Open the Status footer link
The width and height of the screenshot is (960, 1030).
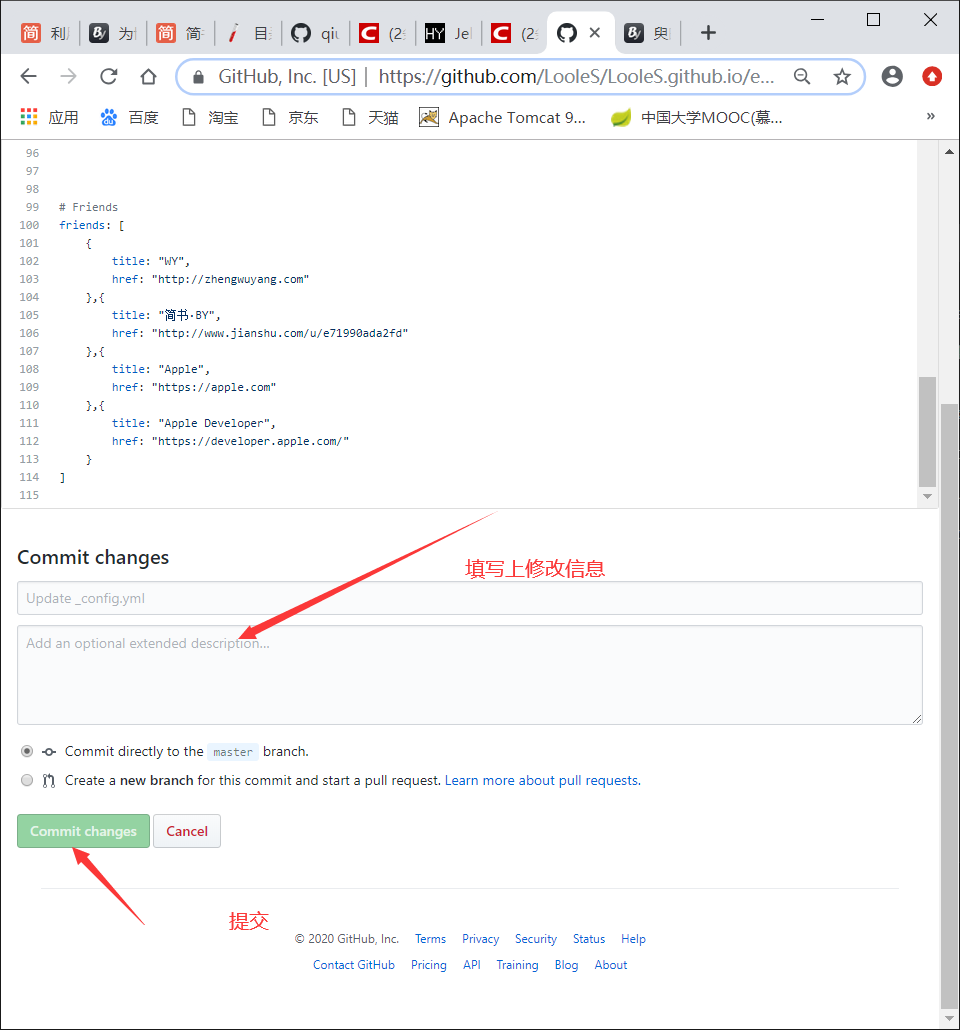click(x=589, y=939)
